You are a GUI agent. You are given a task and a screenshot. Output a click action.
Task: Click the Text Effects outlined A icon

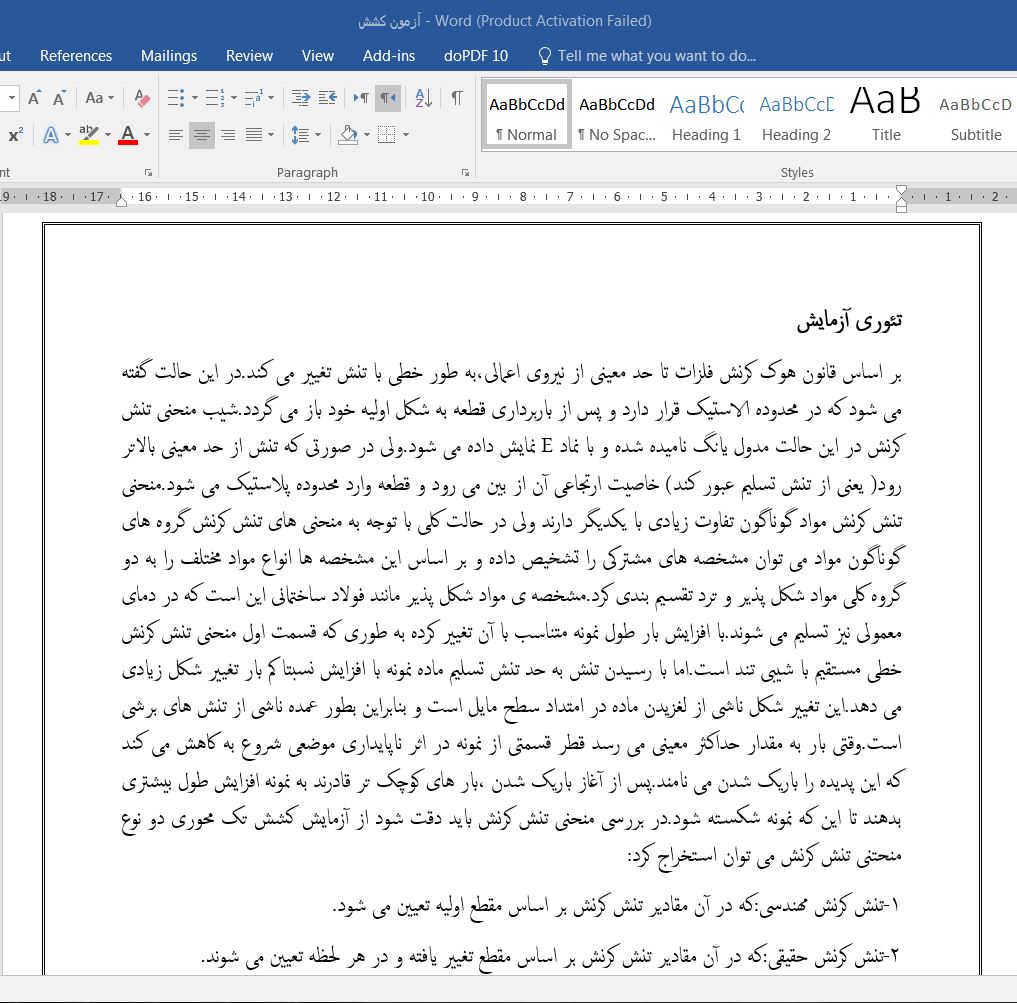pos(51,135)
